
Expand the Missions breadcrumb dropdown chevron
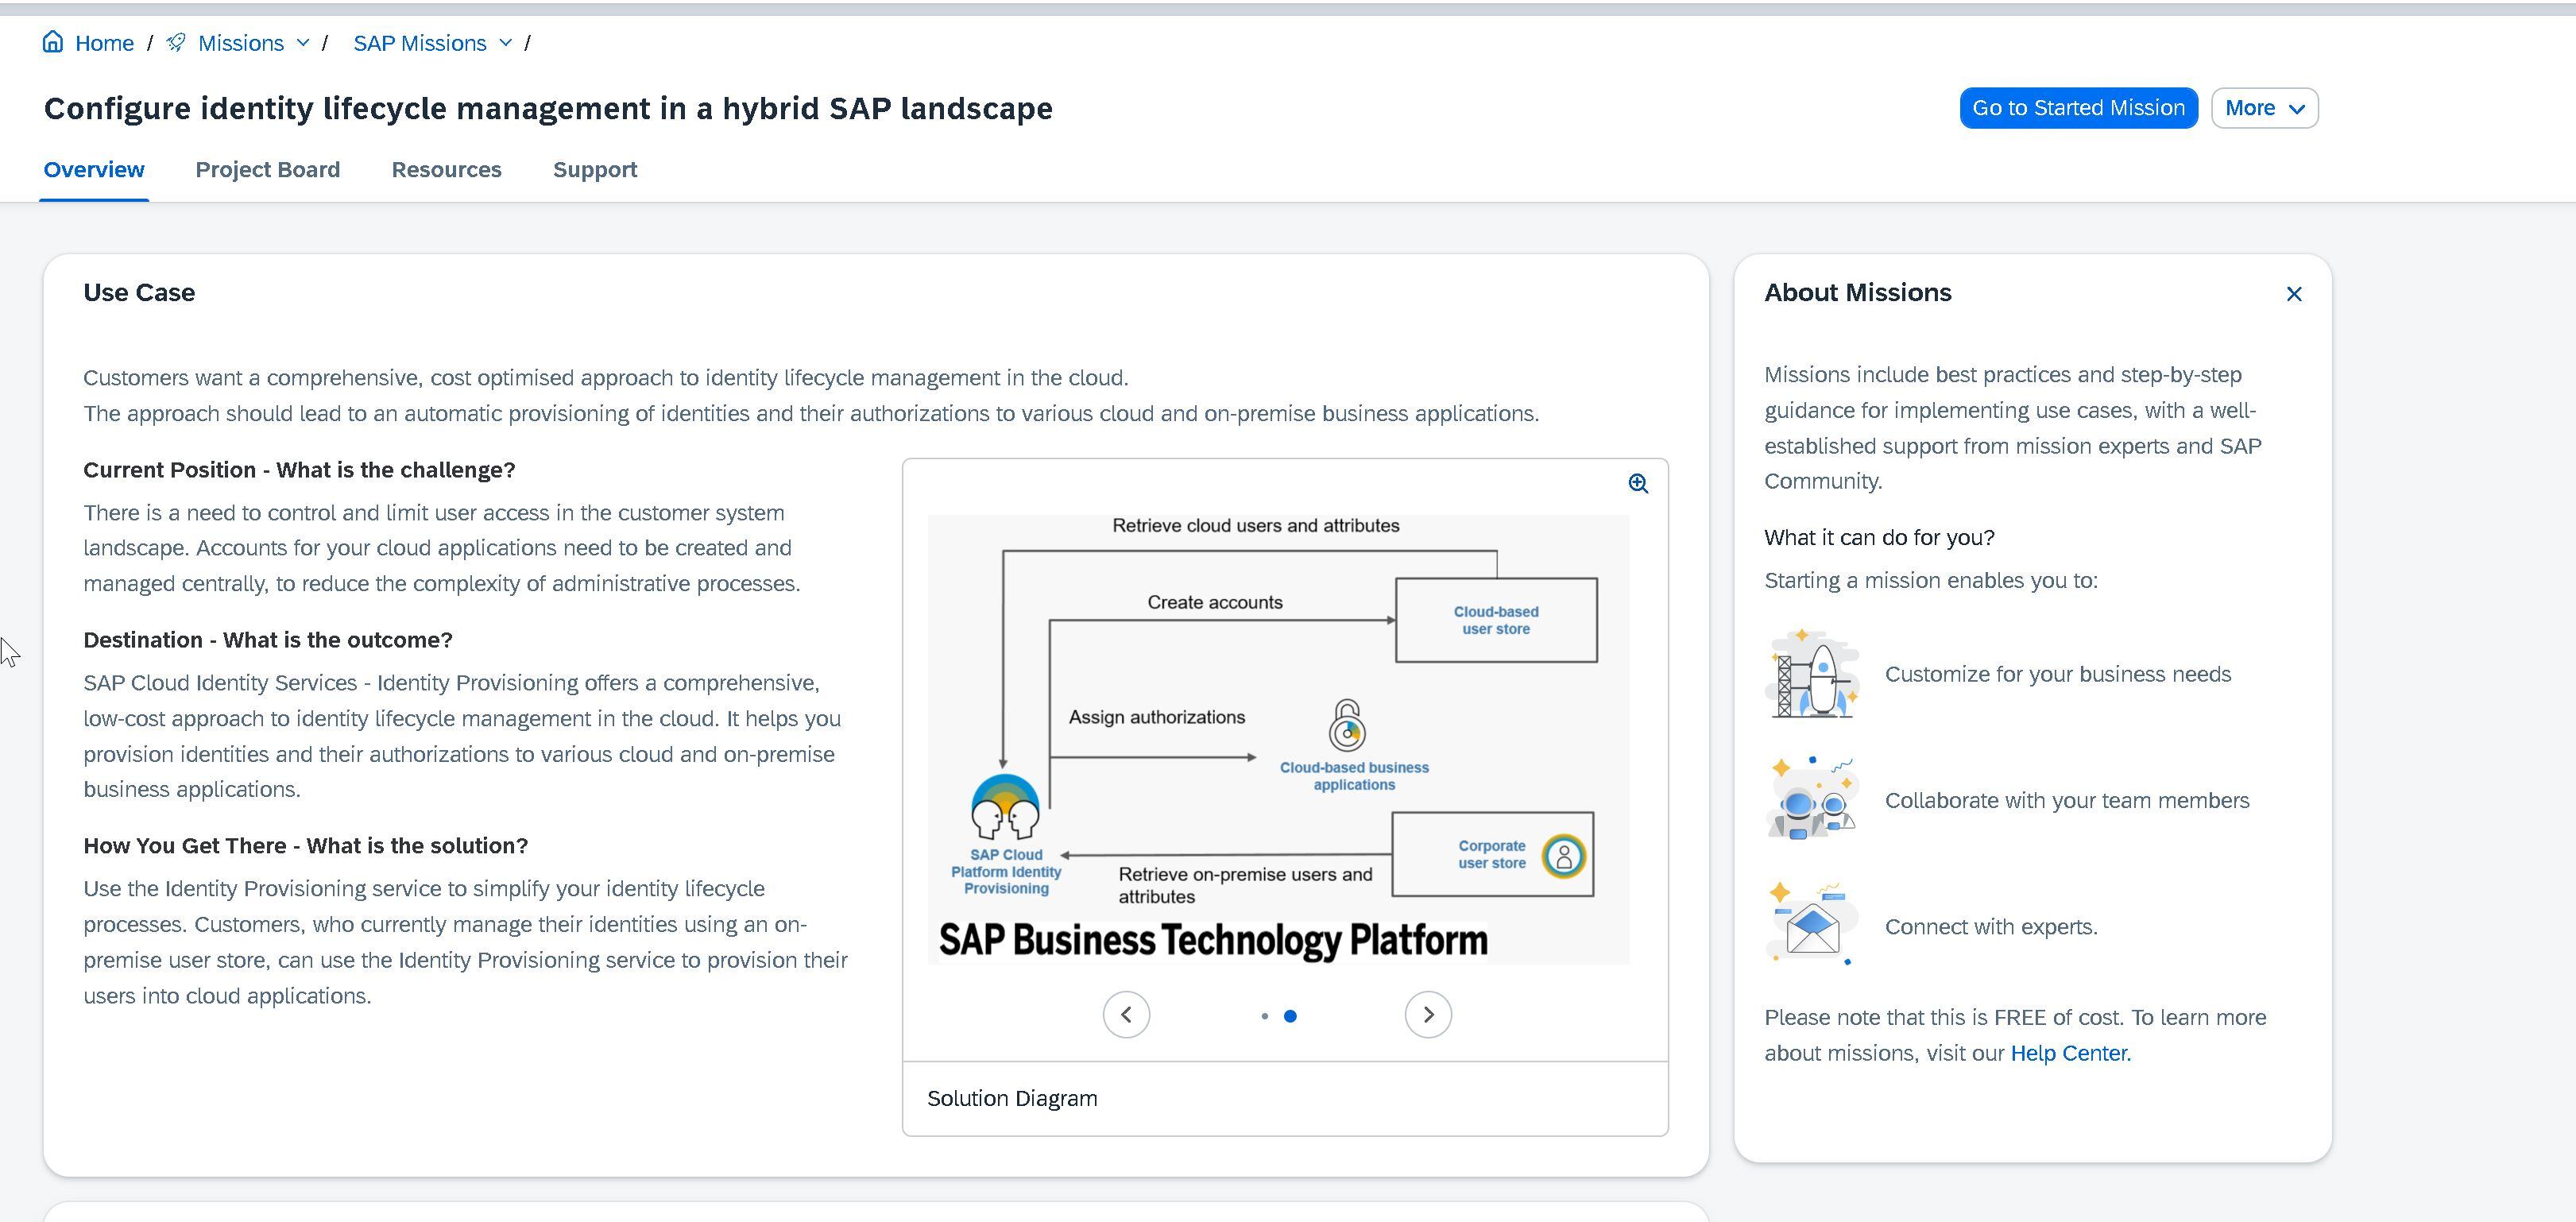click(x=303, y=43)
